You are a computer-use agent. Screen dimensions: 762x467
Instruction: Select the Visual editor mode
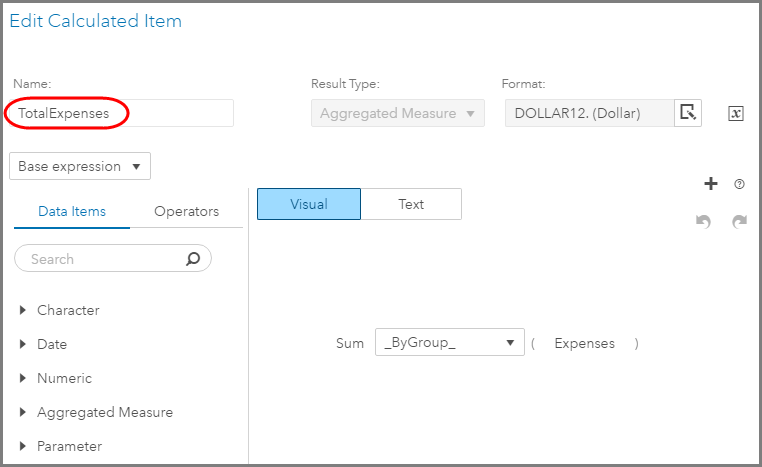[x=309, y=204]
